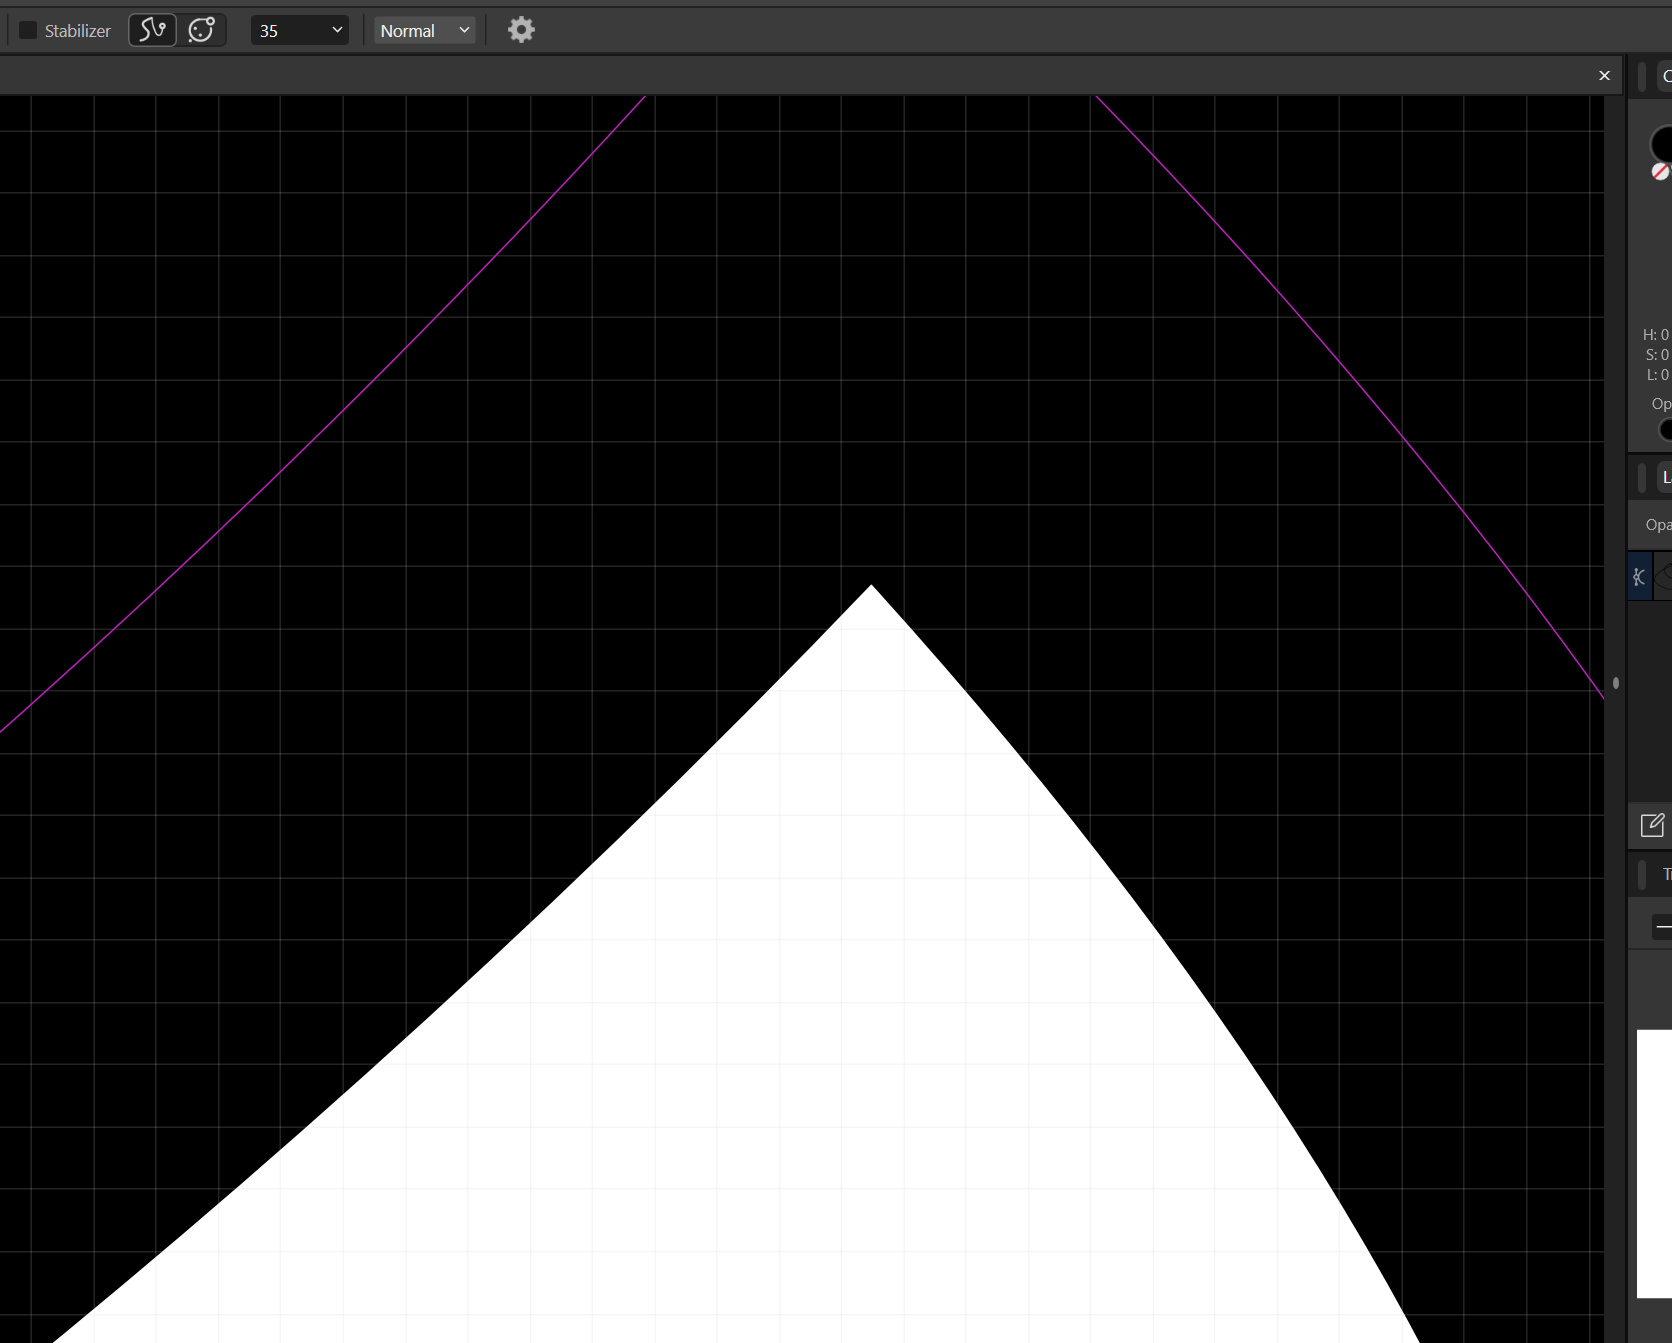Screen dimensions: 1672x1343
Task: Click the edit layer pencil-square icon
Action: pyautogui.click(x=1652, y=825)
